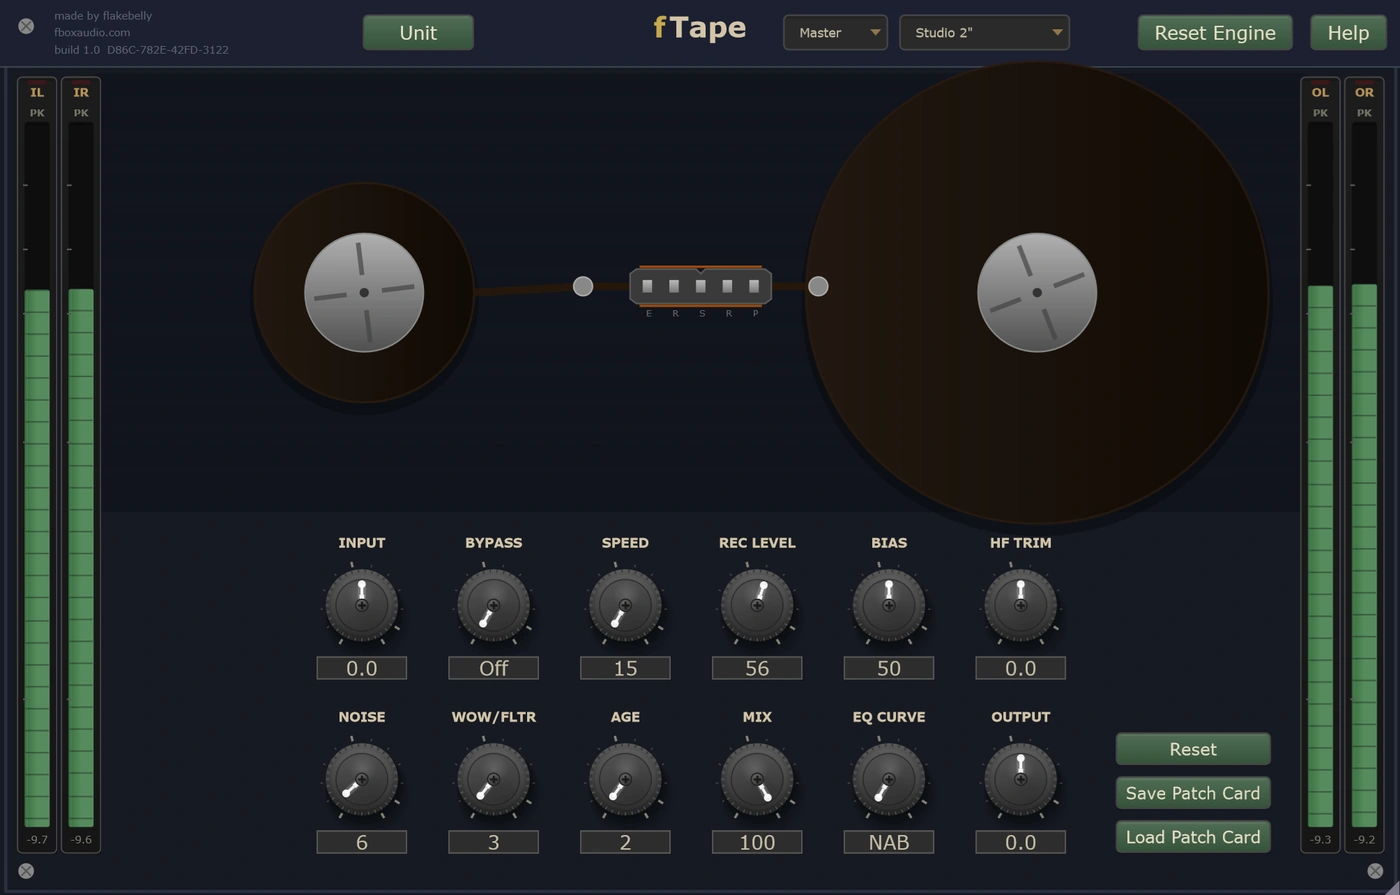Click the circular X icon under the IL meter
Image resolution: width=1400 pixels, height=895 pixels.
[x=26, y=871]
